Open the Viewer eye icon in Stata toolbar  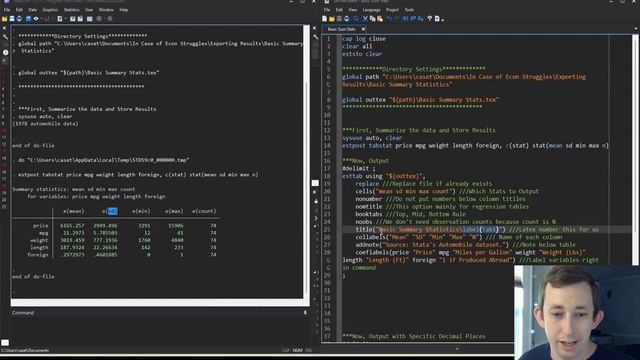pyautogui.click(x=36, y=19)
